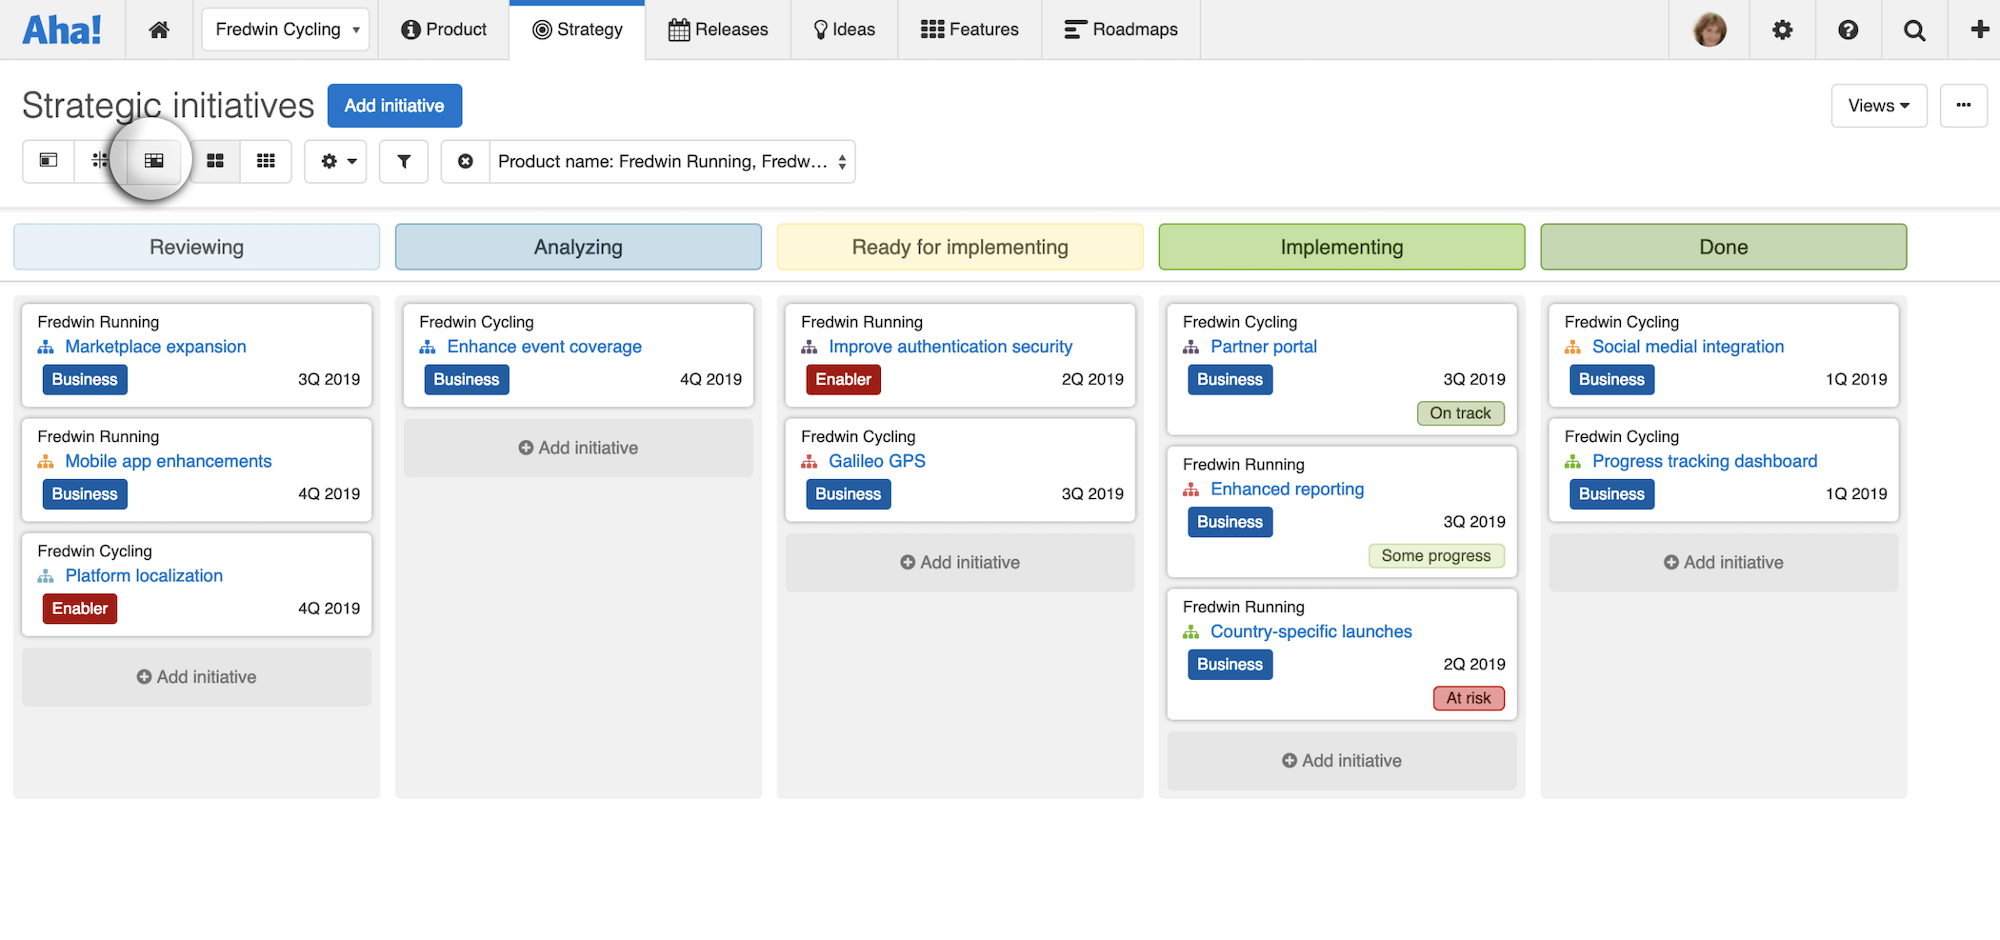2000x940 pixels.
Task: Open the Galileo GPS initiative link
Action: coord(877,461)
